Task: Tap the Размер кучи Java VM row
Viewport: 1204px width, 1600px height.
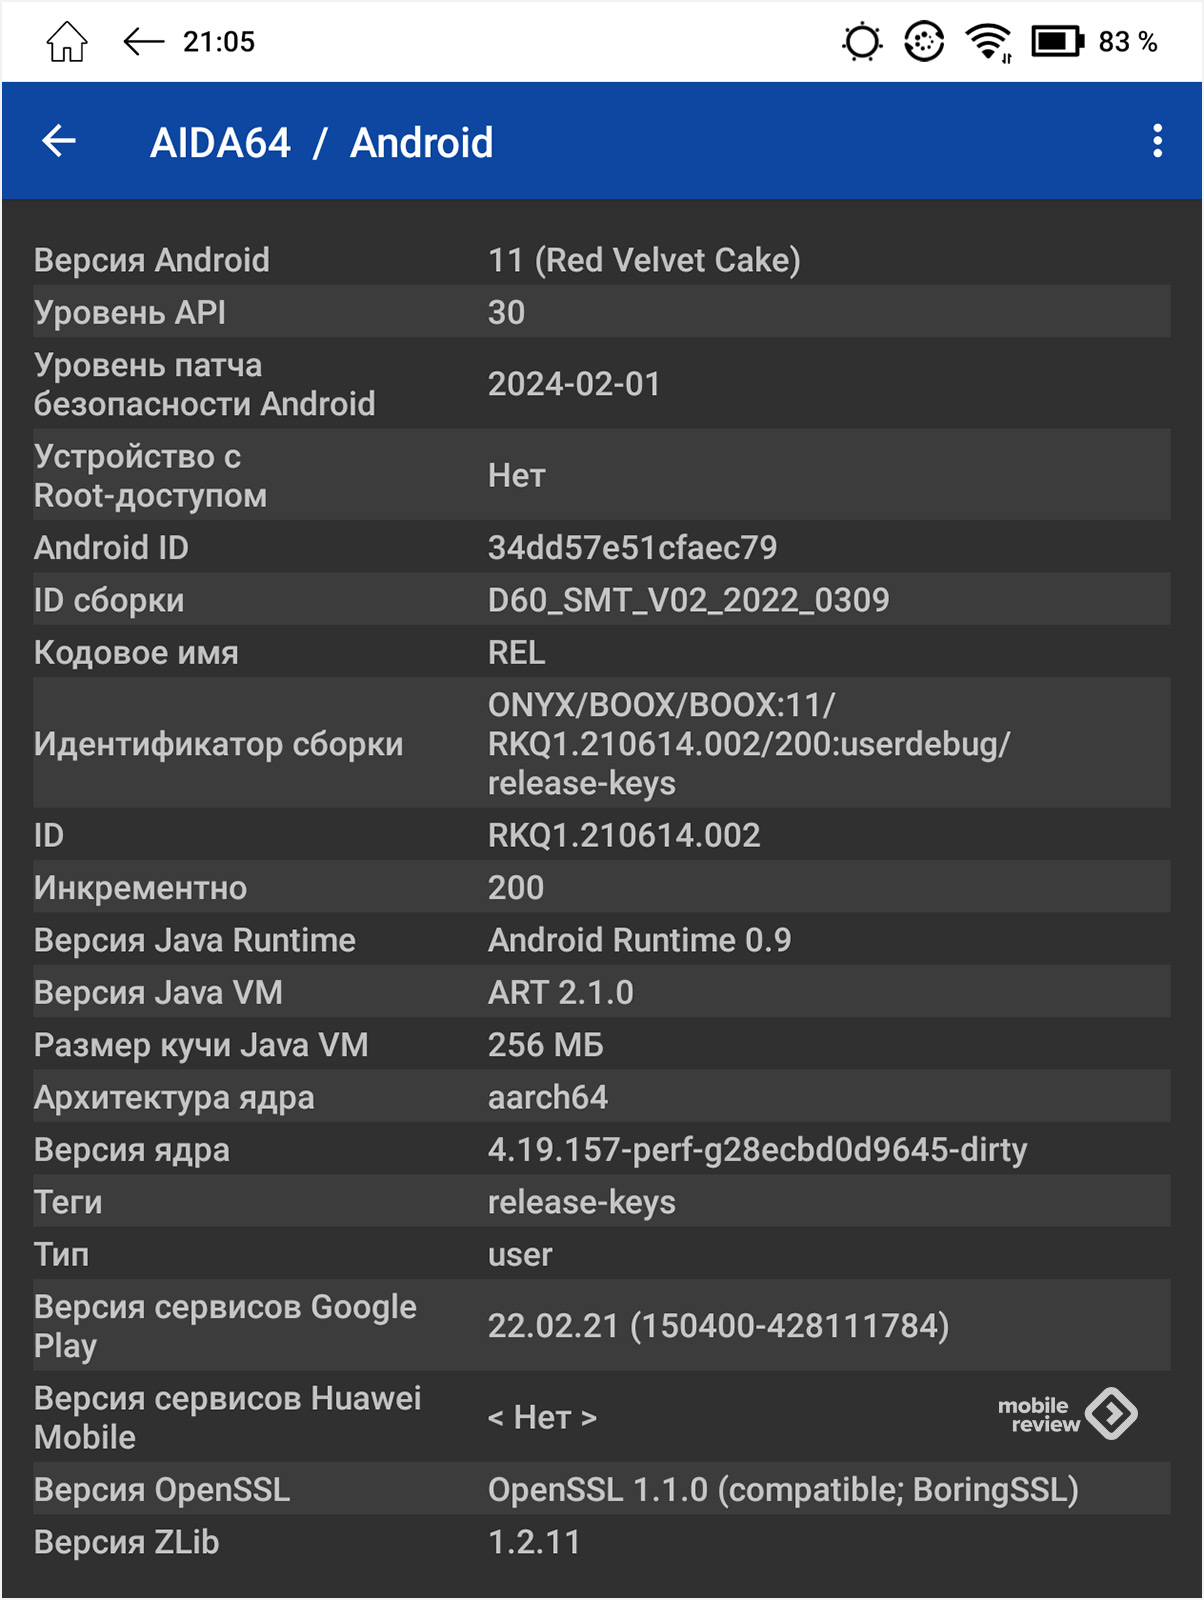Action: coord(602,1045)
